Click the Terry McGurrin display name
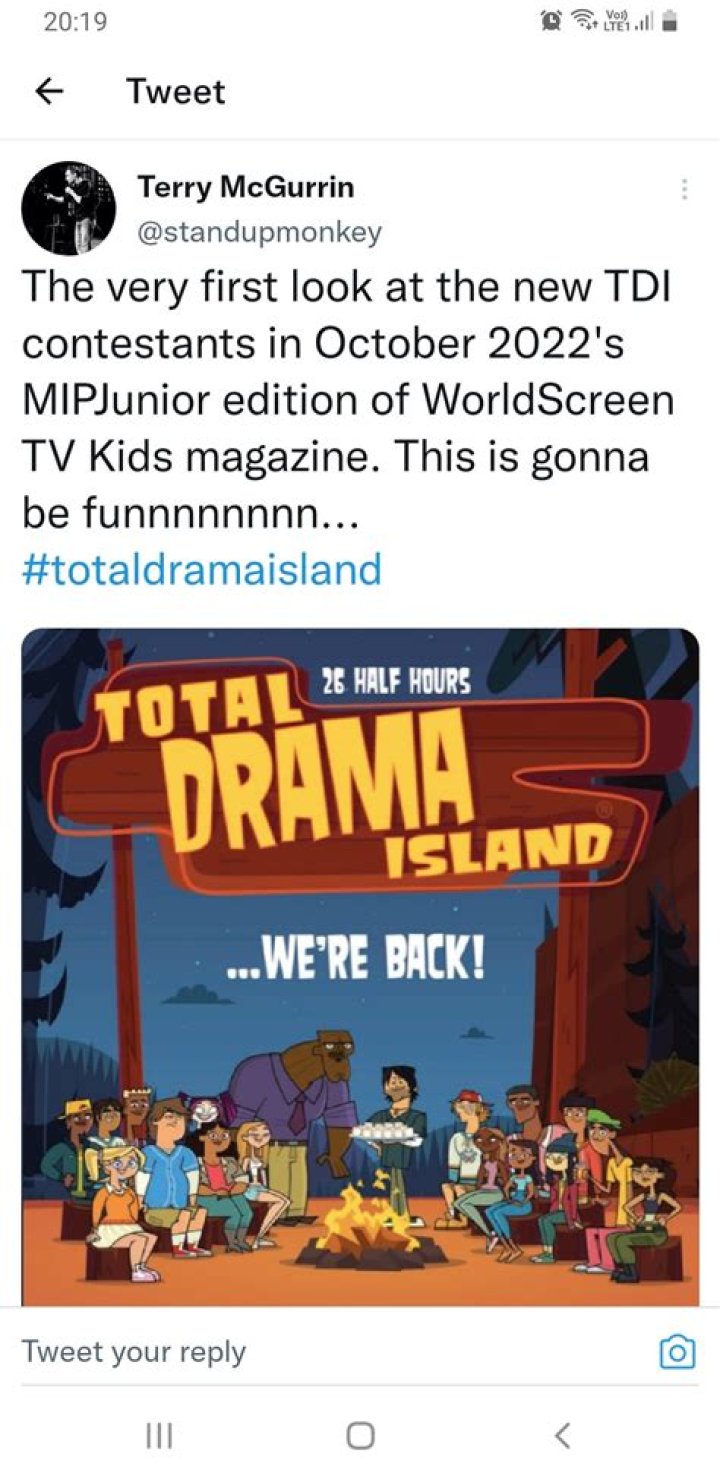 (x=245, y=186)
